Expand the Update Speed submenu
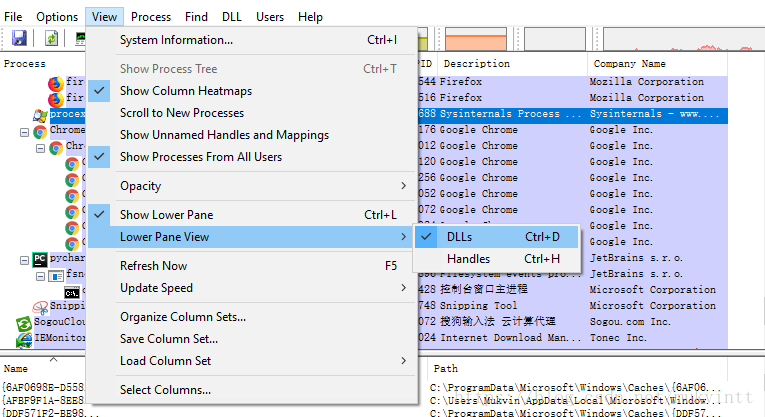765x417 pixels. coord(252,288)
